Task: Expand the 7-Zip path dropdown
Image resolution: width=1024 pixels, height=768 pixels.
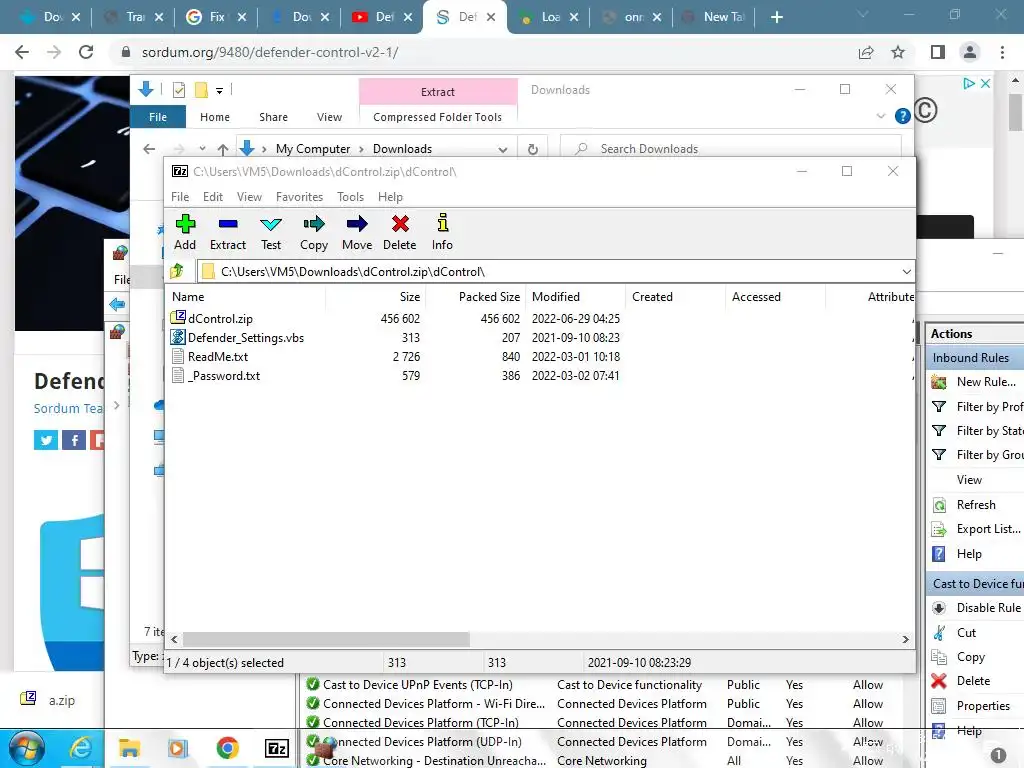Action: pyautogui.click(x=906, y=272)
